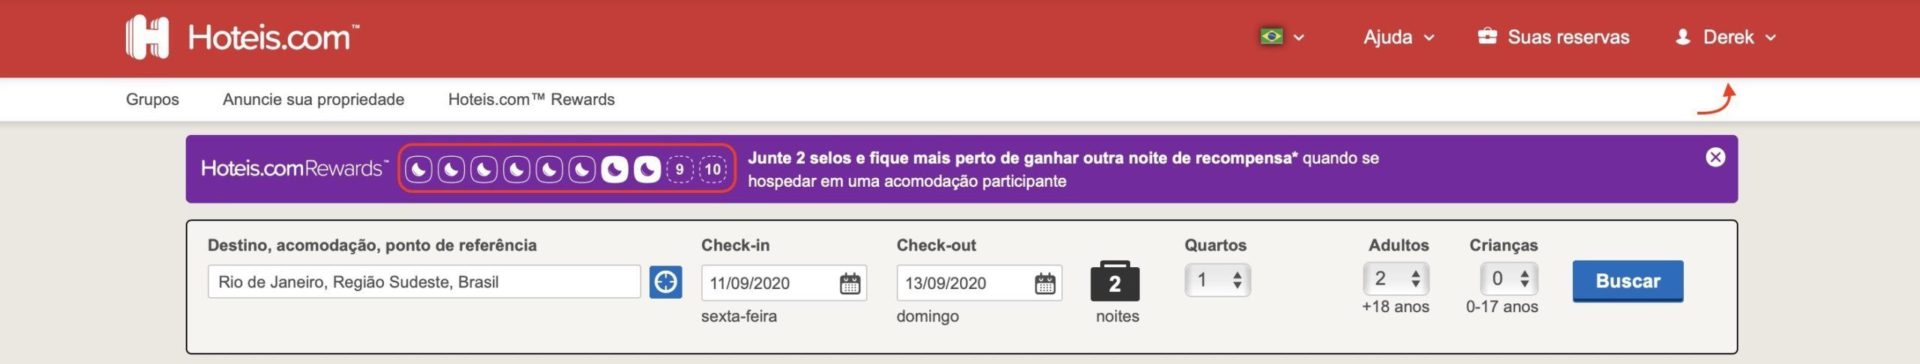Change the Adultos count selector

click(x=1396, y=279)
